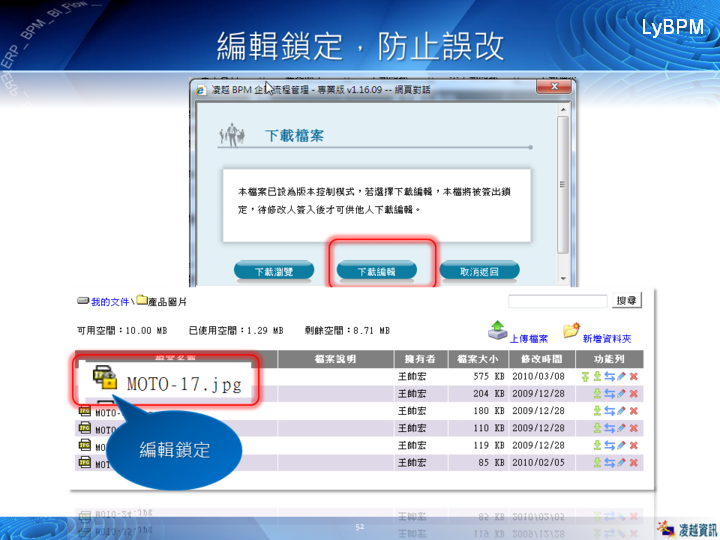
Task: Click the 檔案說明 column header
Action: tap(335, 359)
